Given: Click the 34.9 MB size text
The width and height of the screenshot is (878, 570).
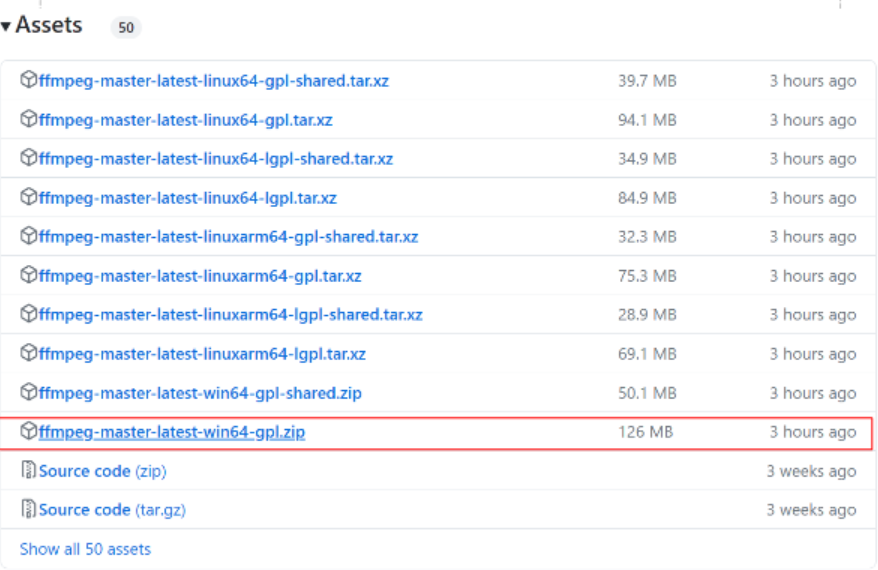Looking at the screenshot, I should [647, 159].
